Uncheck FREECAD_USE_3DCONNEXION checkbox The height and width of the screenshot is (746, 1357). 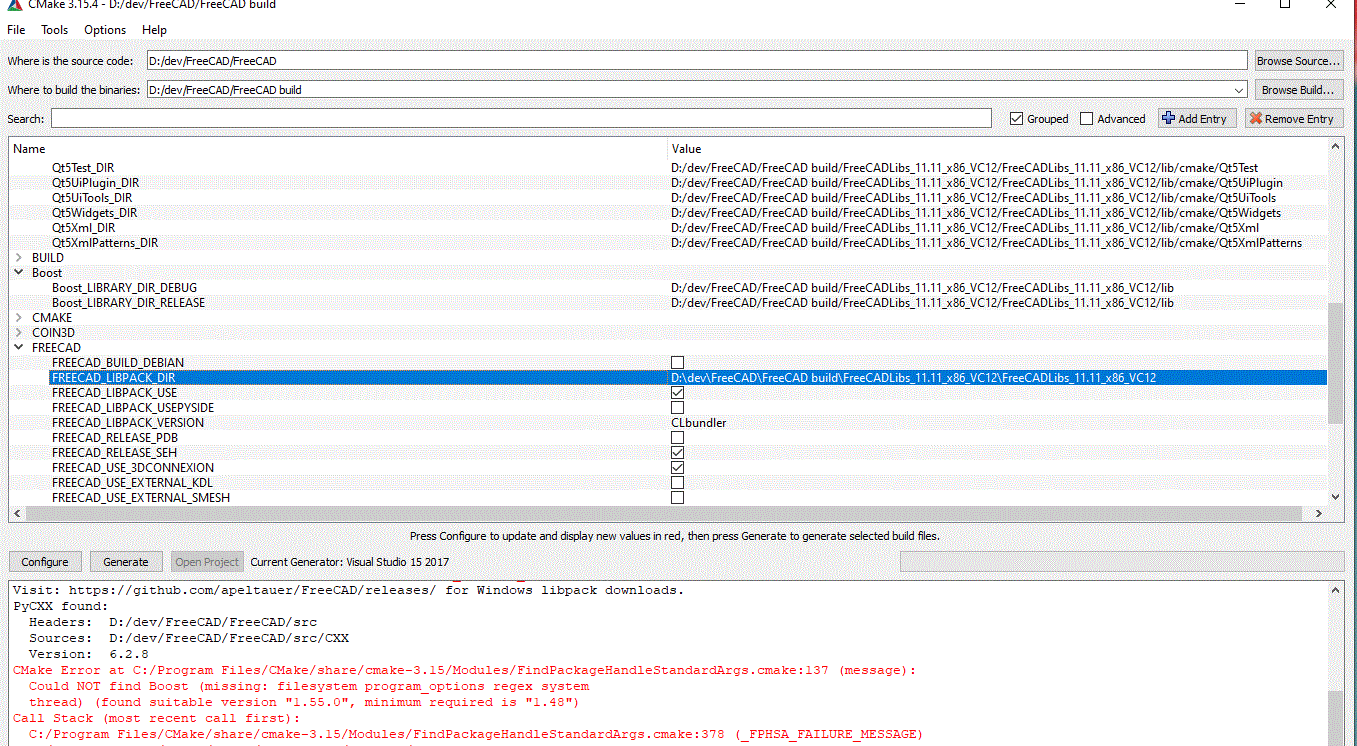[x=677, y=467]
